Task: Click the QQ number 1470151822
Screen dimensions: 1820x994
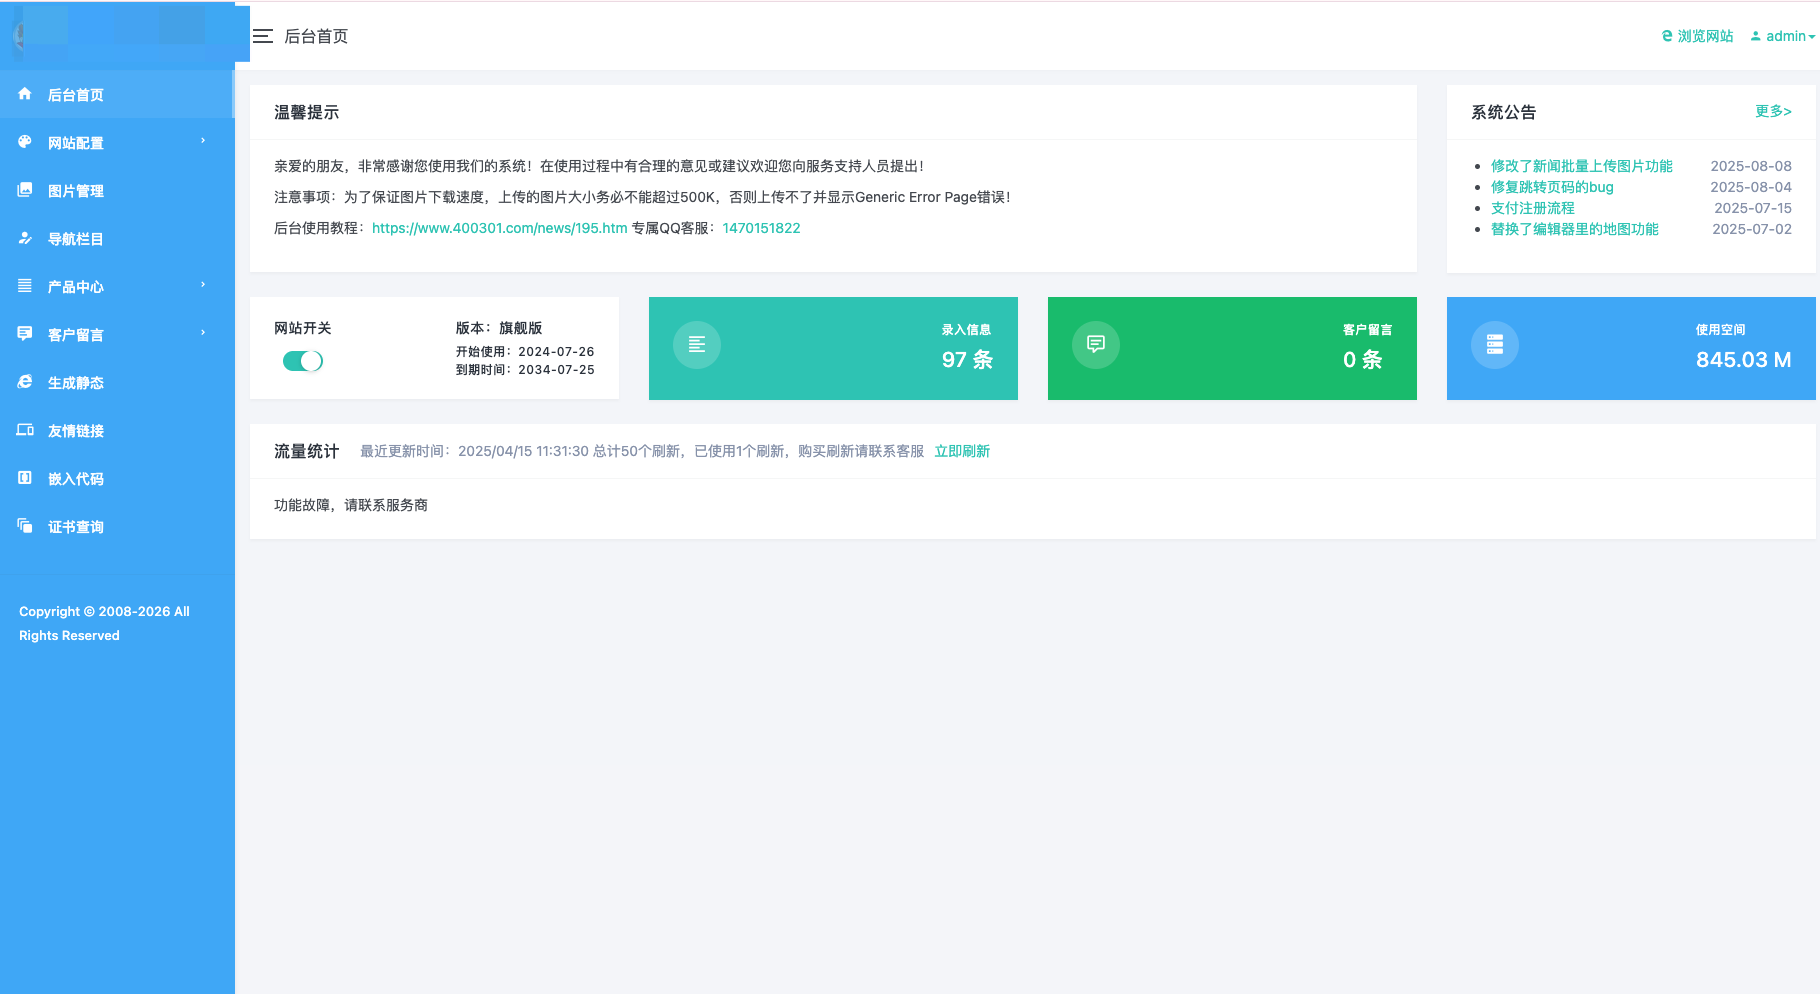Action: click(x=761, y=228)
